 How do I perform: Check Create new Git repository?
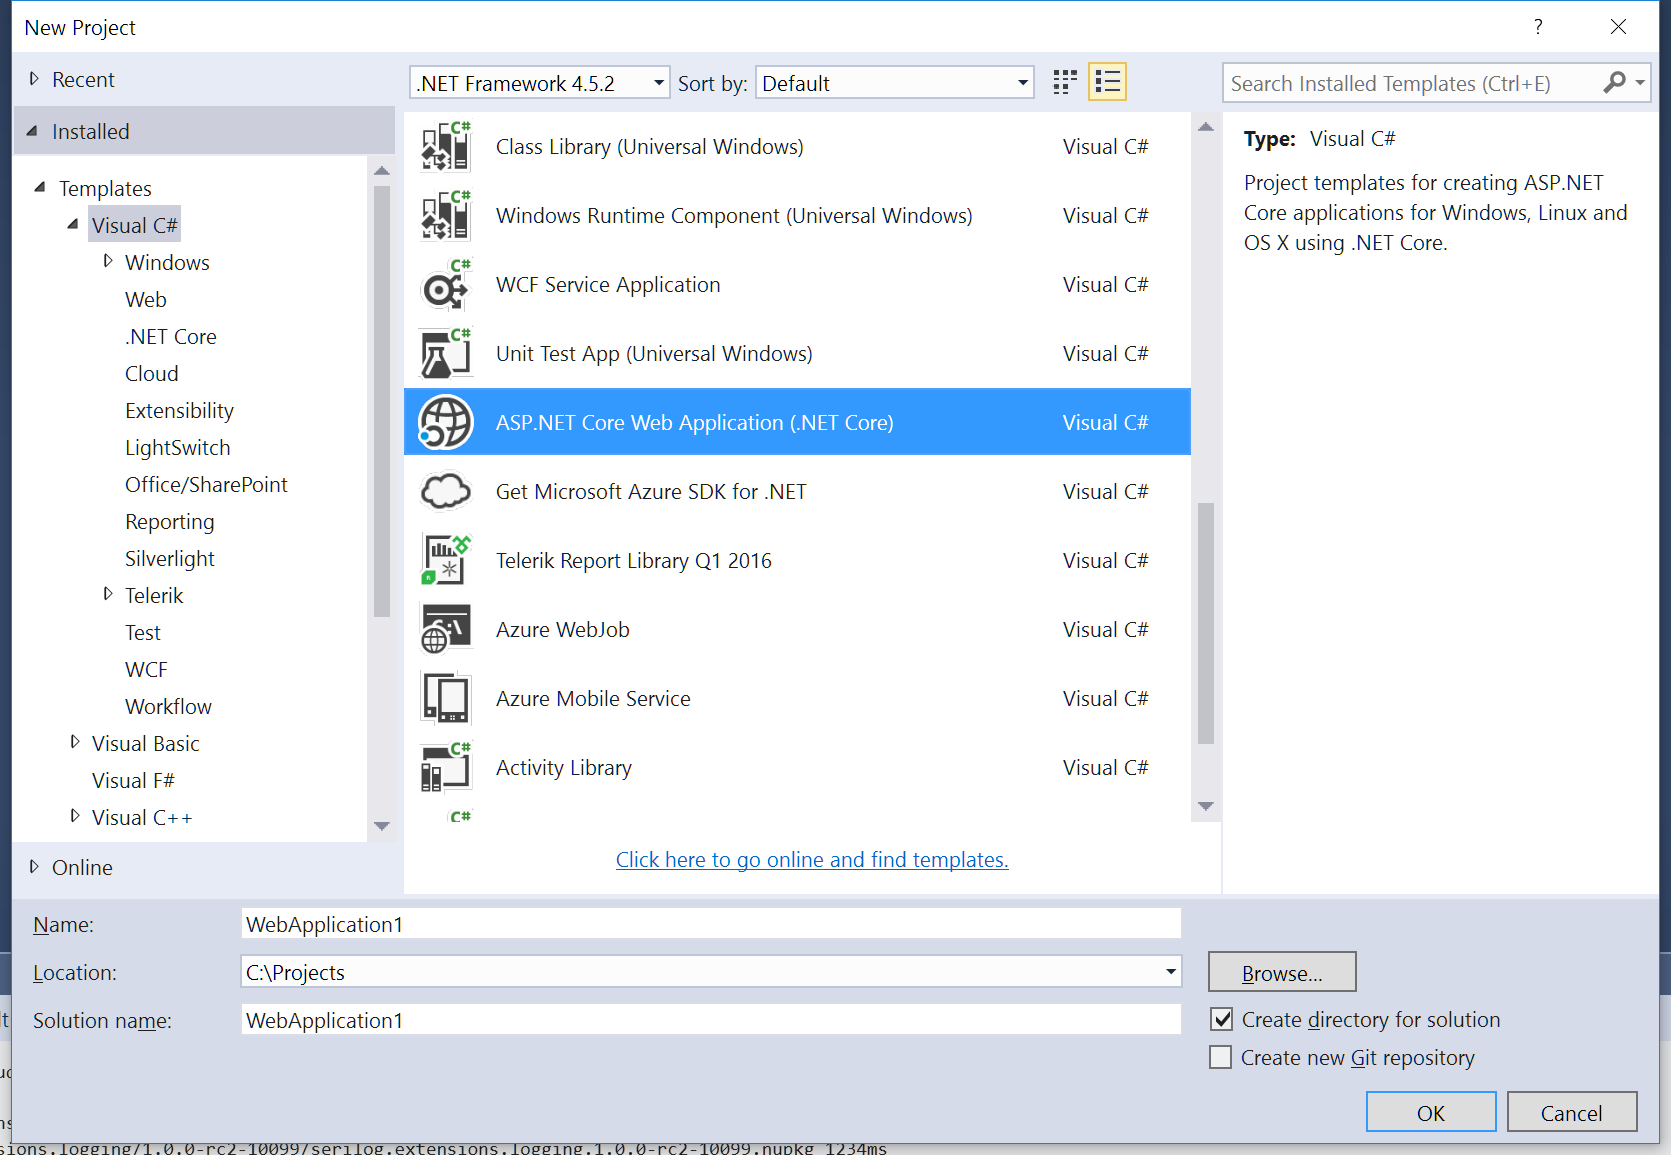1220,1057
